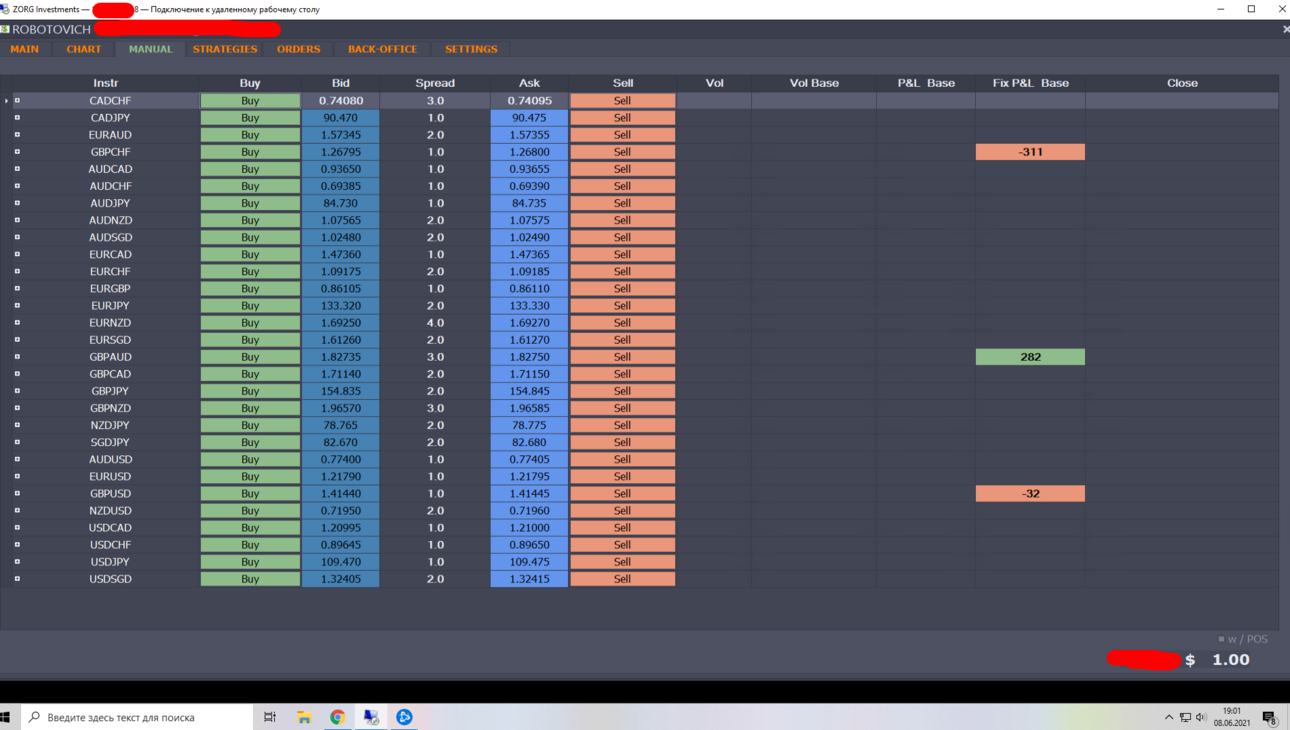Click Buy for EURGBP
The height and width of the screenshot is (730, 1290).
click(250, 288)
